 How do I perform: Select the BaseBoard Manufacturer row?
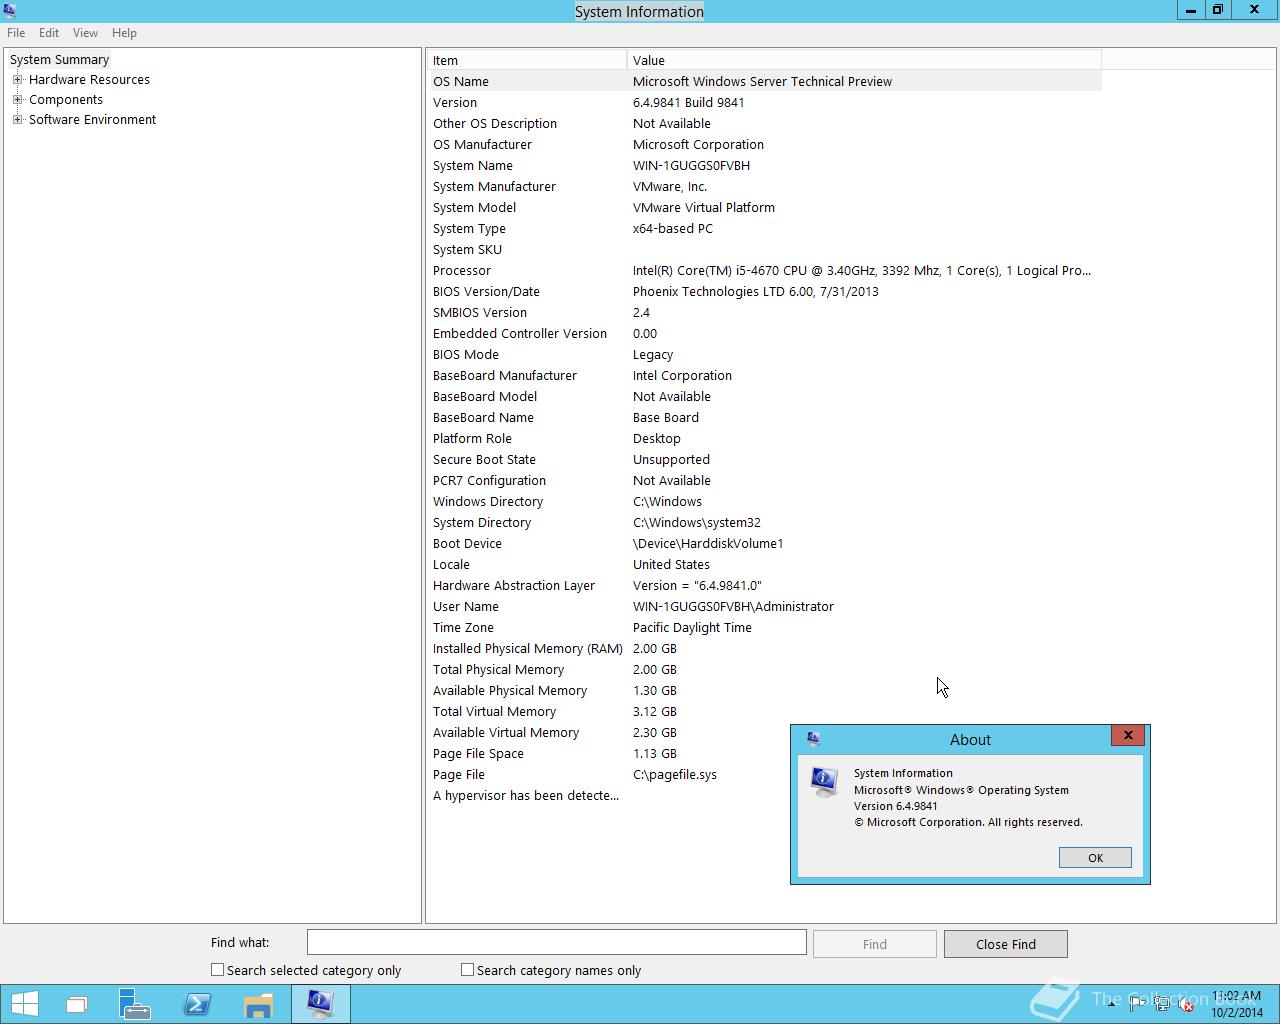click(x=765, y=376)
